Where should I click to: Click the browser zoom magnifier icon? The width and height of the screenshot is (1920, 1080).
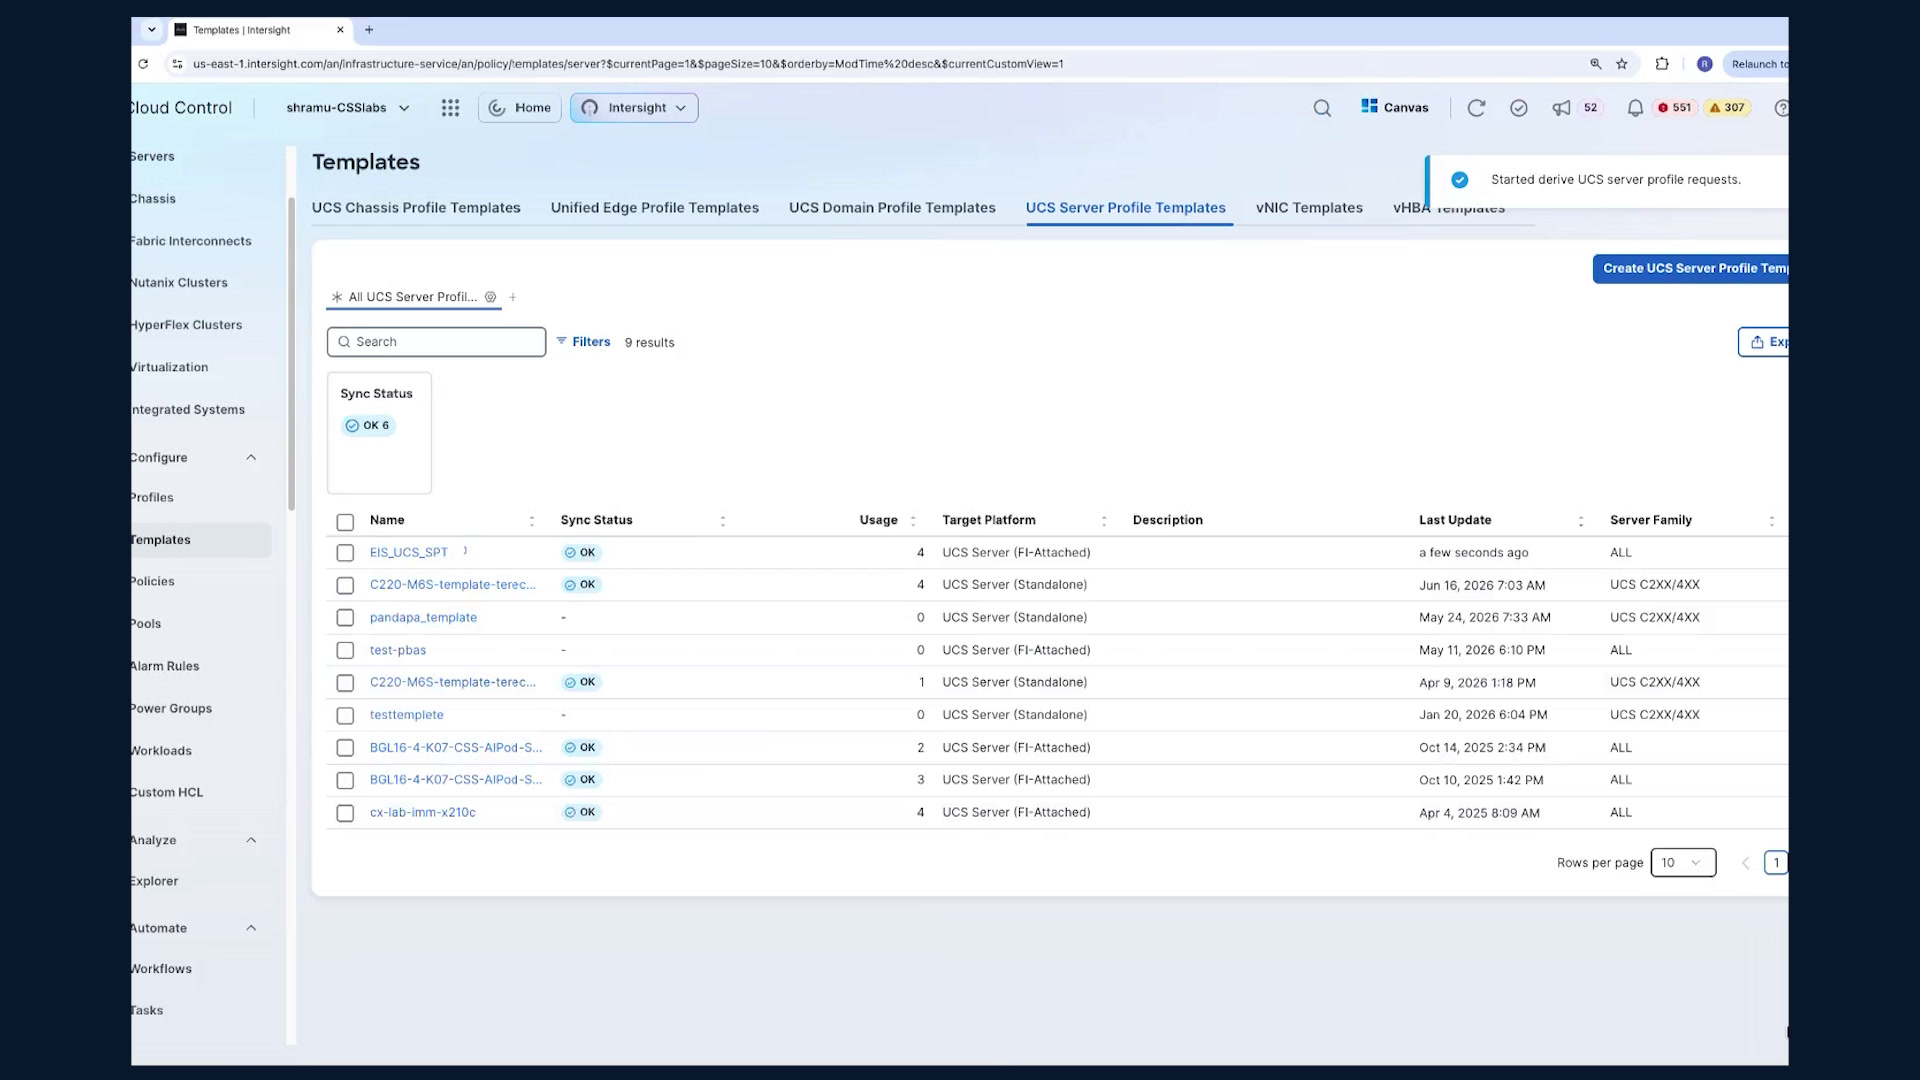(1596, 64)
